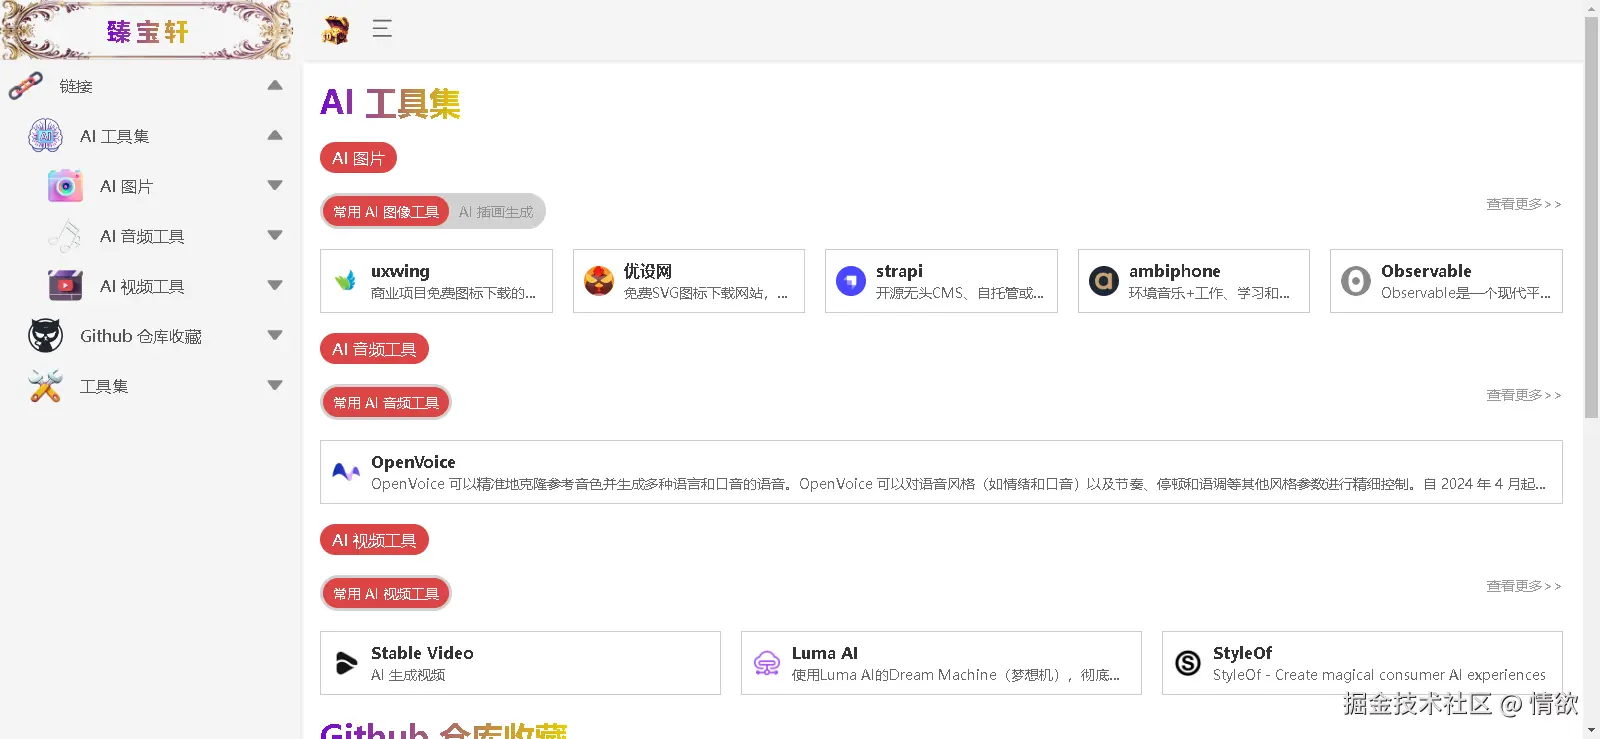
Task: Click the description text 'AI 生成视频'
Action: 408,675
